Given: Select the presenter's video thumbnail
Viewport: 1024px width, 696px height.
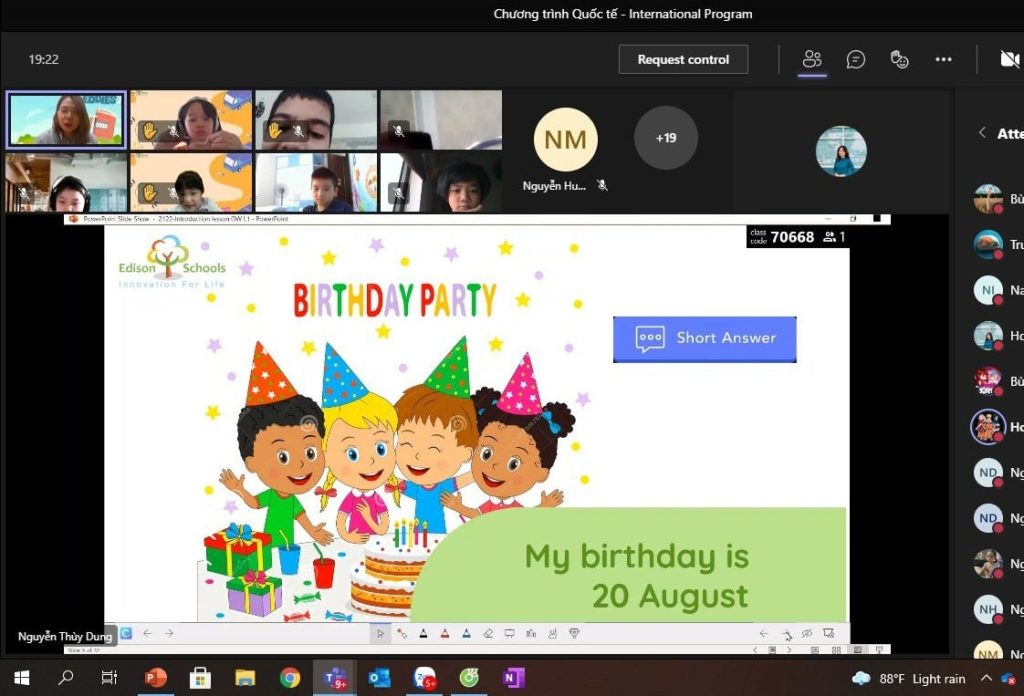Looking at the screenshot, I should (x=66, y=119).
